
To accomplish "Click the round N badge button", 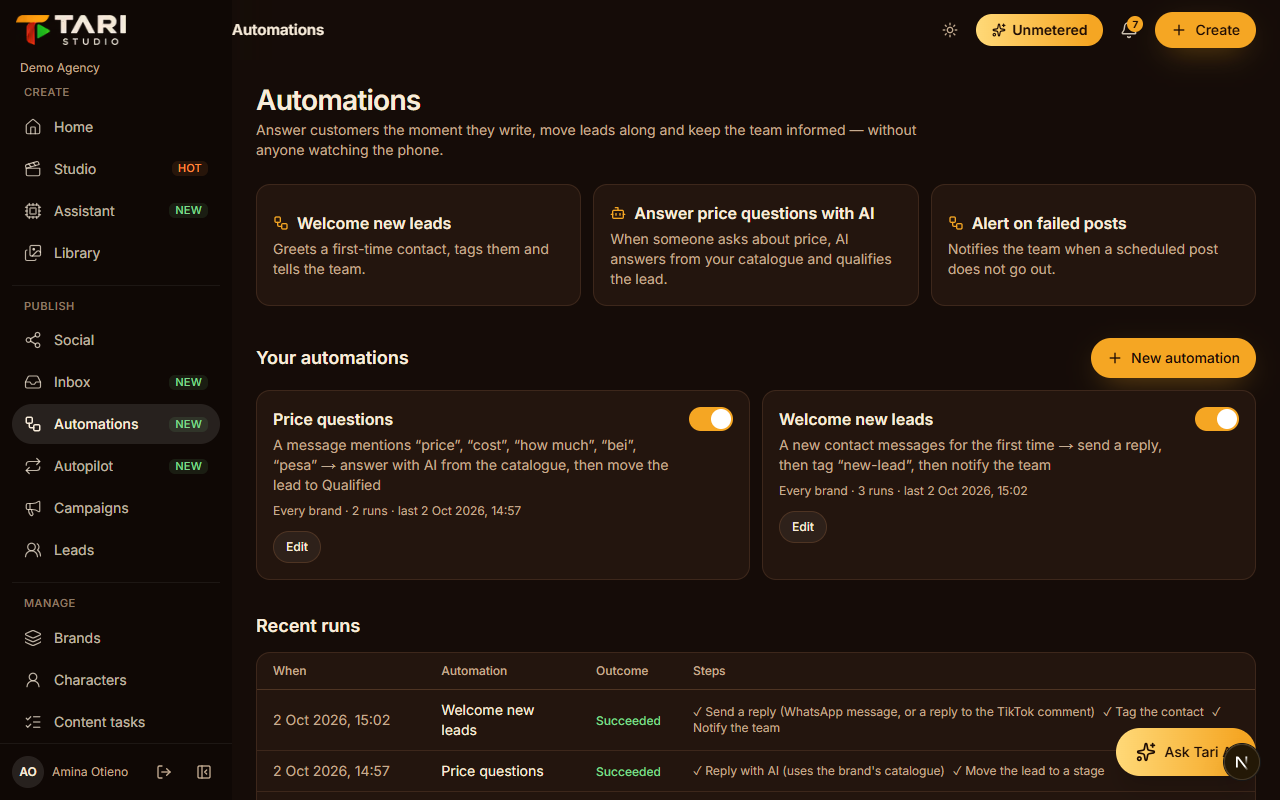I will 1241,762.
